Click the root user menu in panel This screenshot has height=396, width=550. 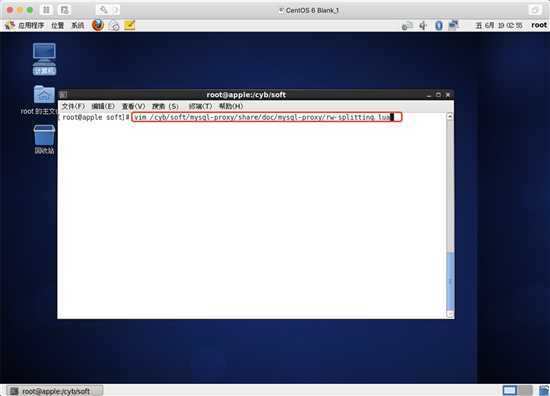click(x=539, y=25)
